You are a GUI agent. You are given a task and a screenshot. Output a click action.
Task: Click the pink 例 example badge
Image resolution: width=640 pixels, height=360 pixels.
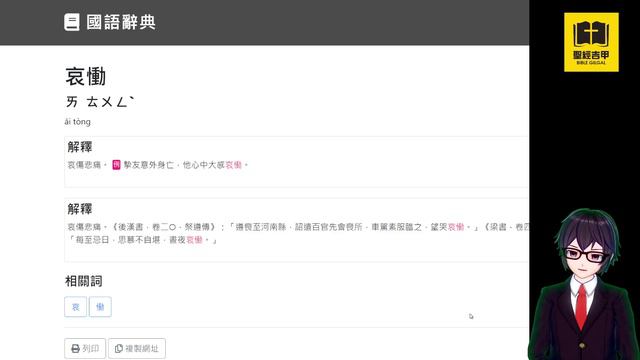116,164
